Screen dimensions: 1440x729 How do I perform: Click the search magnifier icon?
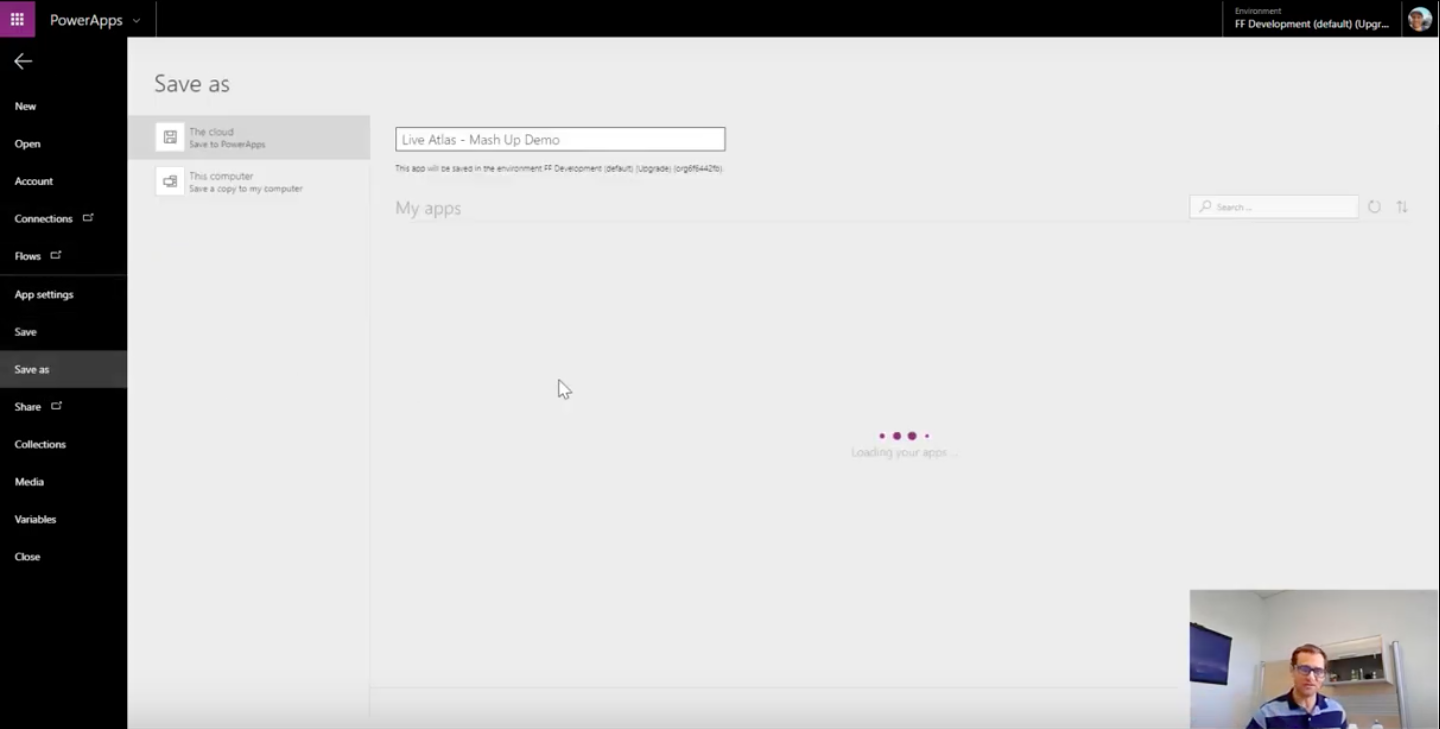1205,207
